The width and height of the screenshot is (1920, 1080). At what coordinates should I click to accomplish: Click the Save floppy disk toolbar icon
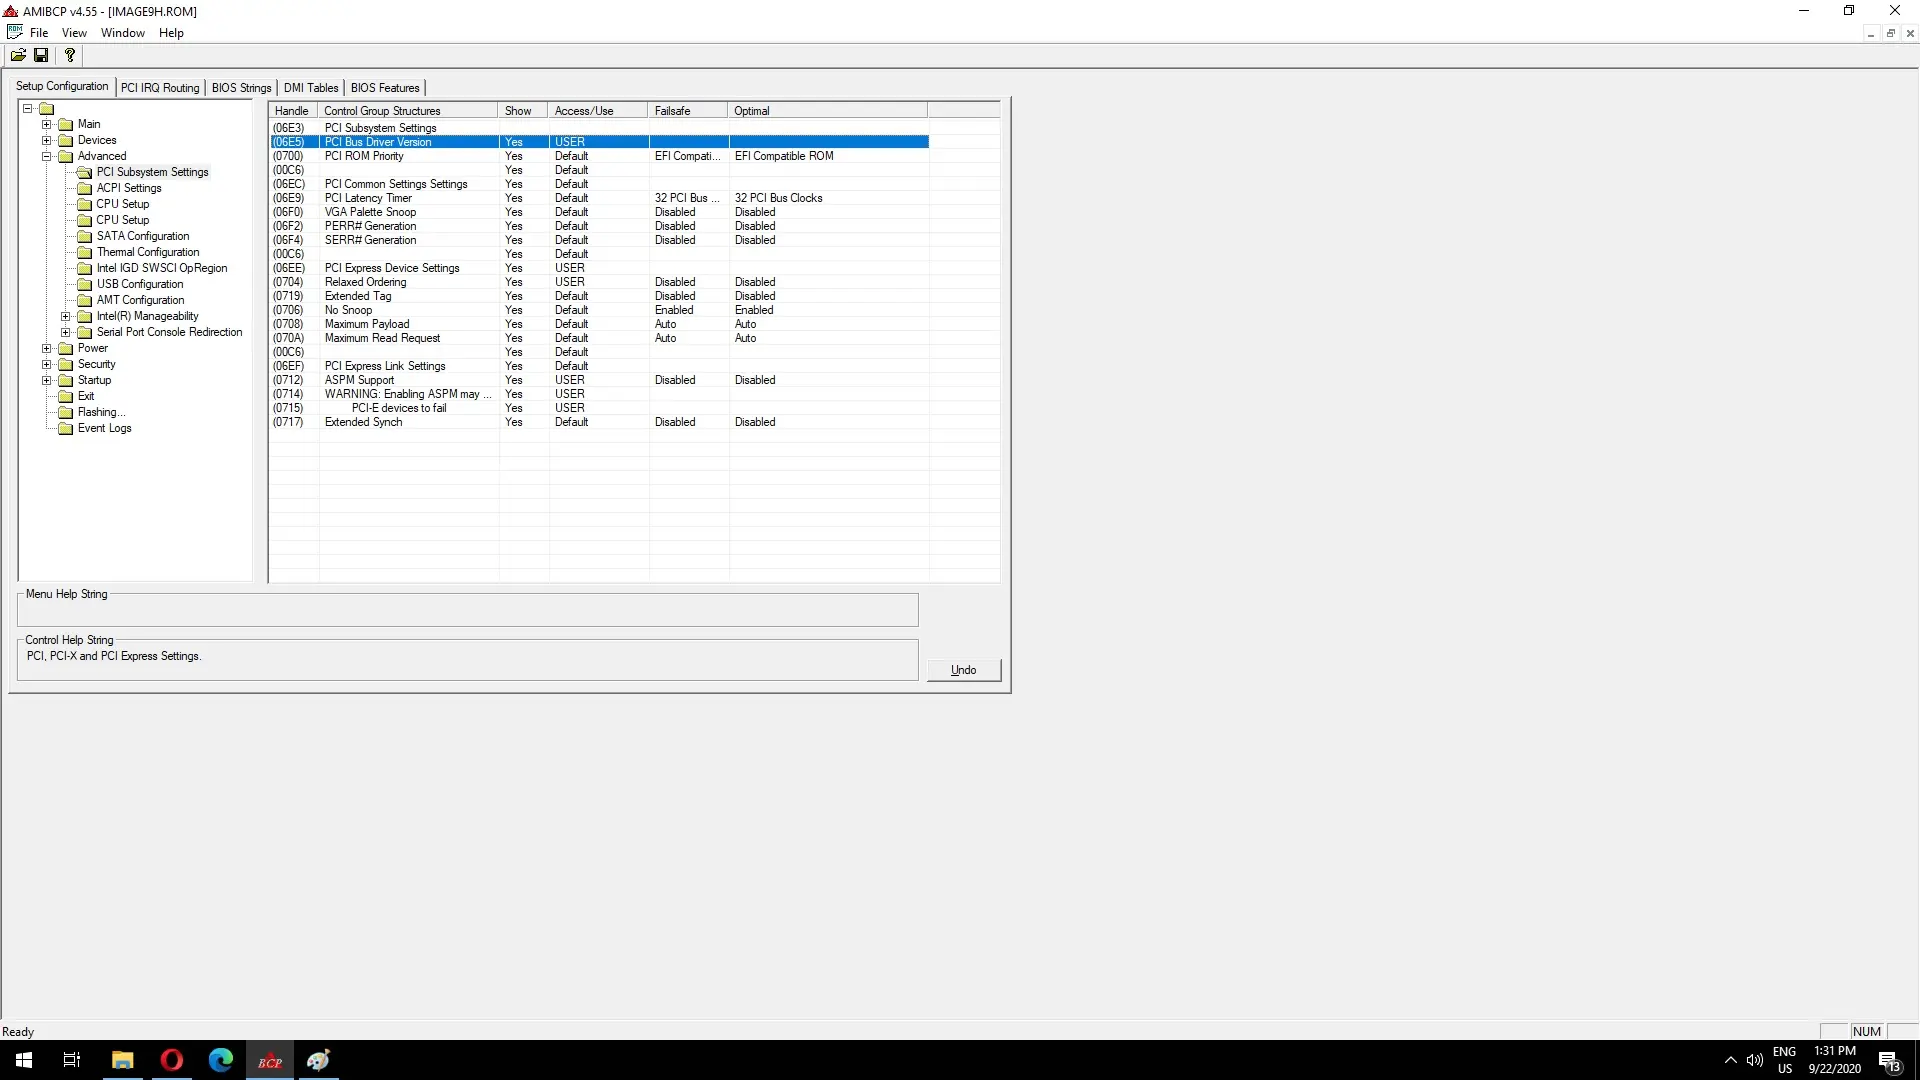coord(41,55)
